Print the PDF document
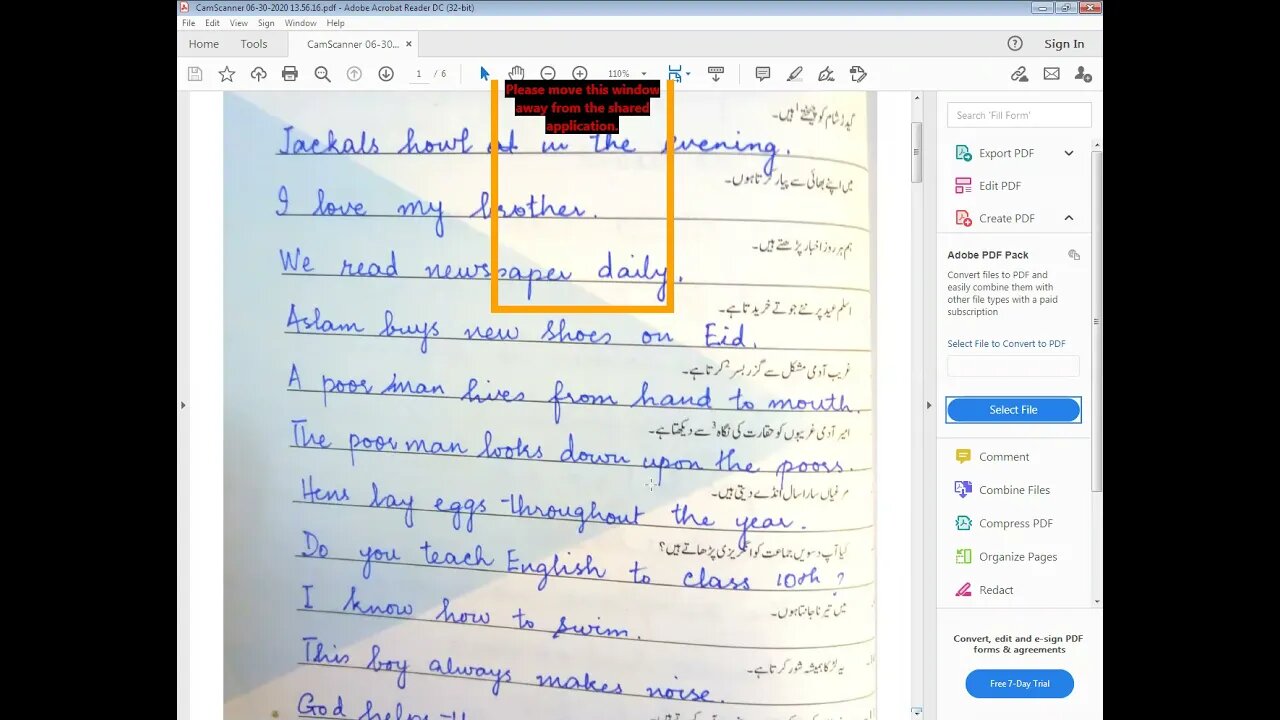Screen dimensions: 1280x720 coord(290,74)
